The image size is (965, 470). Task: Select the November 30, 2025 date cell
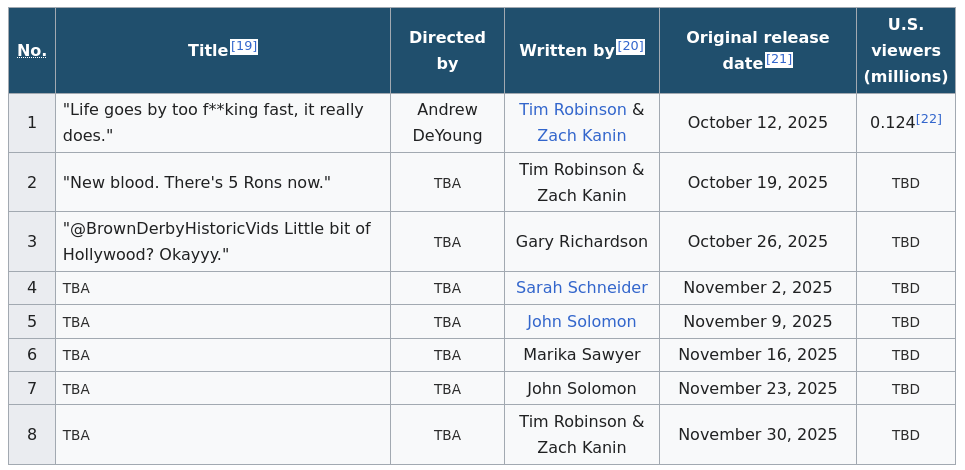click(757, 435)
